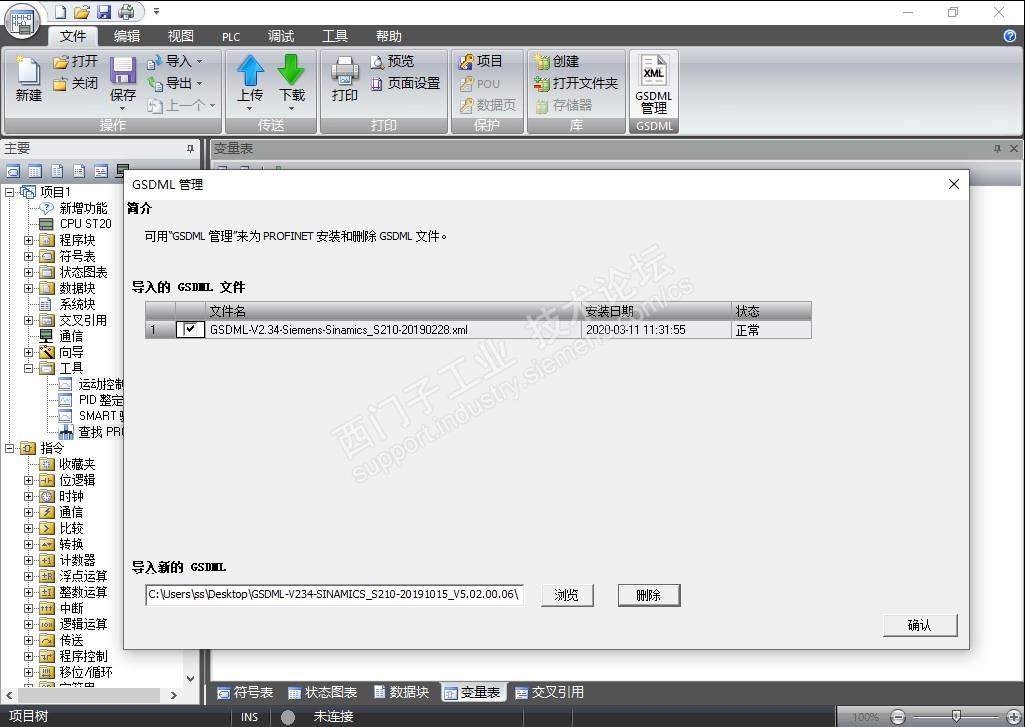Click the 删除 delete button
Viewport: 1025px width, 727px height.
(x=649, y=595)
